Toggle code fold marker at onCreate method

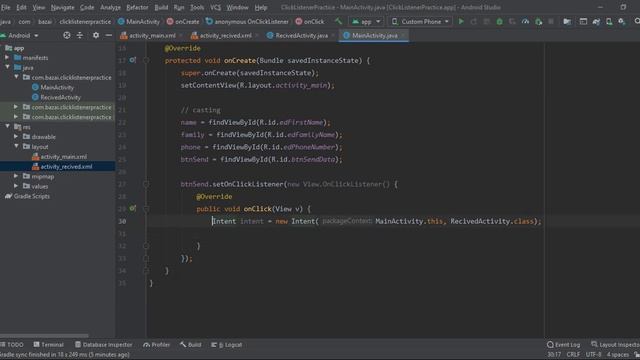pos(146,60)
